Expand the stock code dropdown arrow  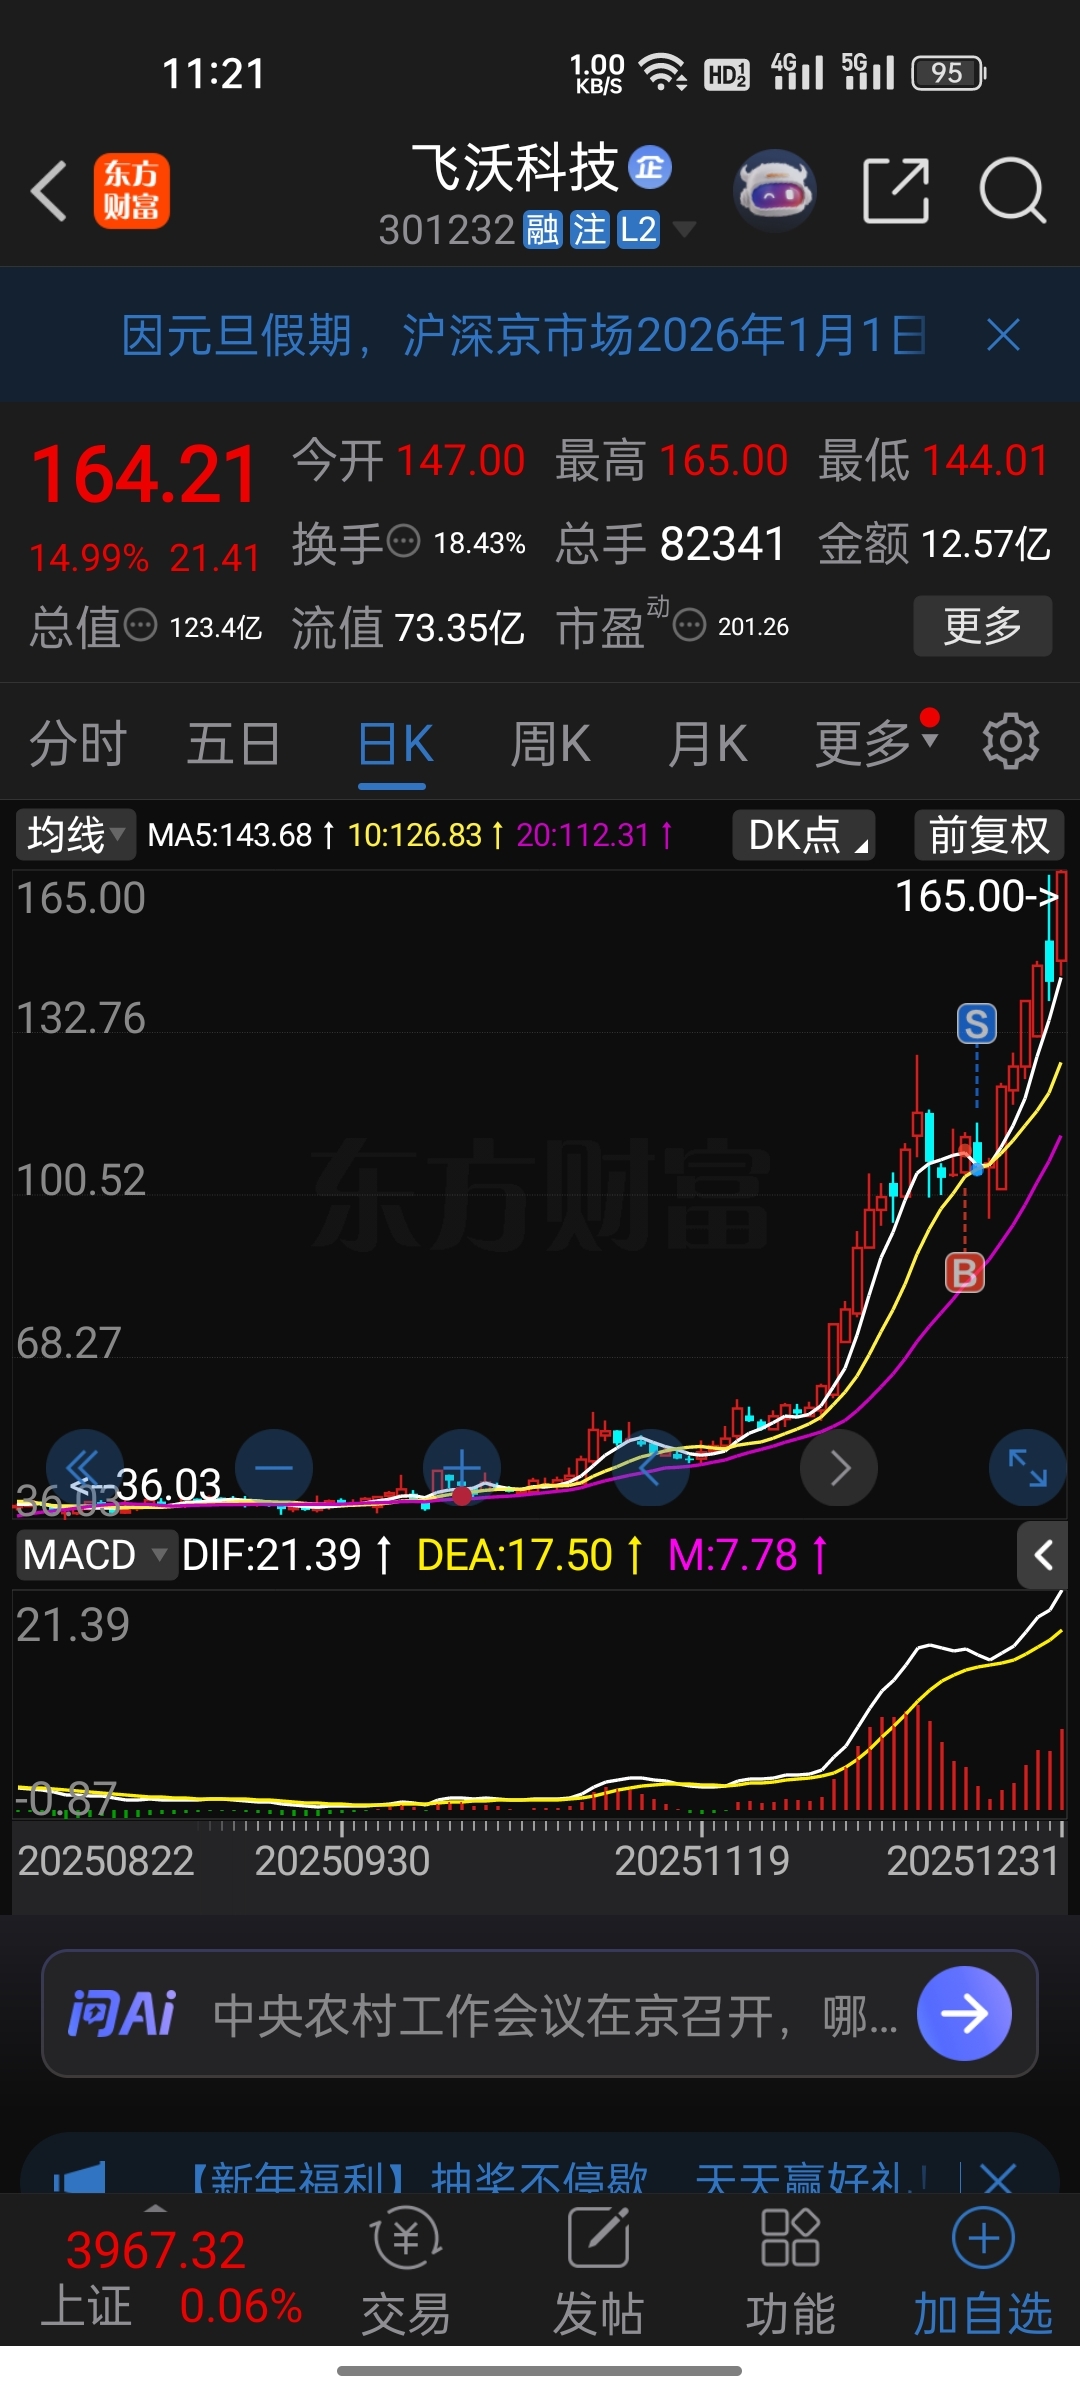[x=684, y=230]
